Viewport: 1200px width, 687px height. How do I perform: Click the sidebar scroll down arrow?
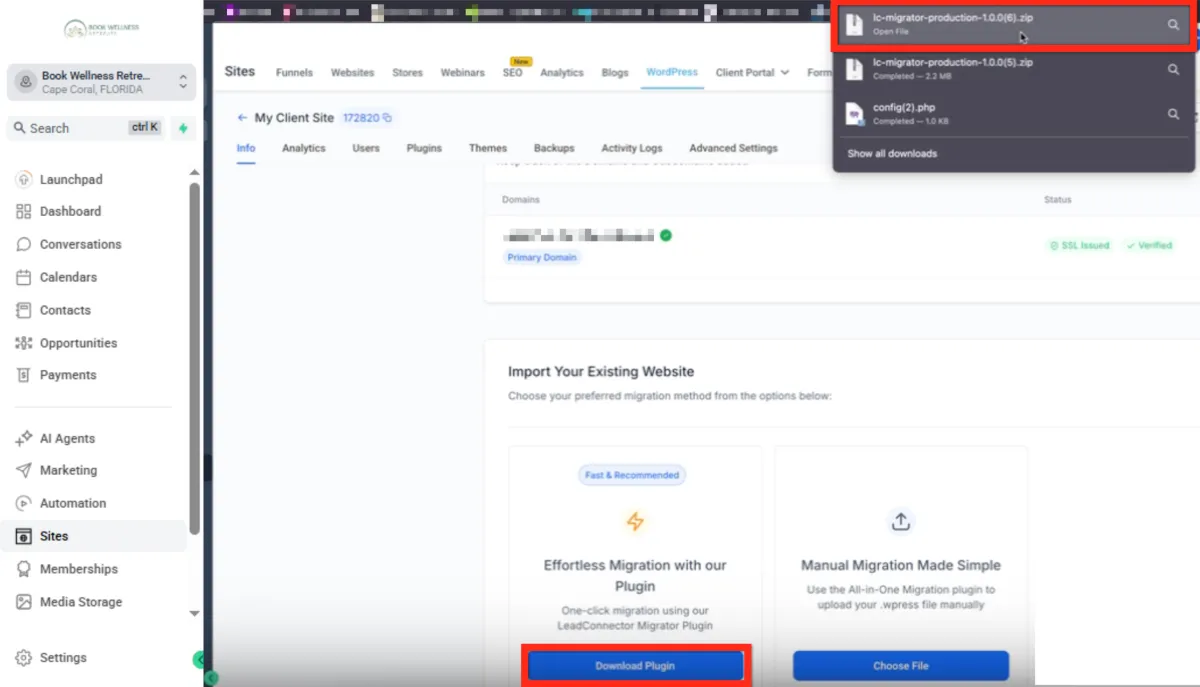(194, 614)
